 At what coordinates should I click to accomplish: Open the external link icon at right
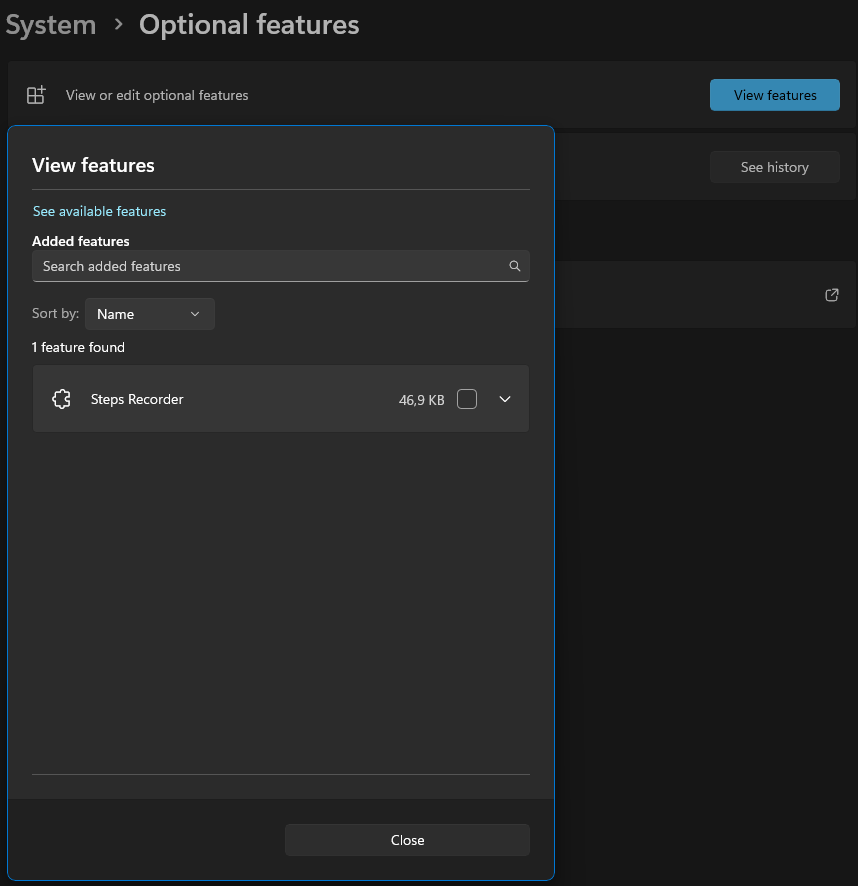tap(831, 295)
